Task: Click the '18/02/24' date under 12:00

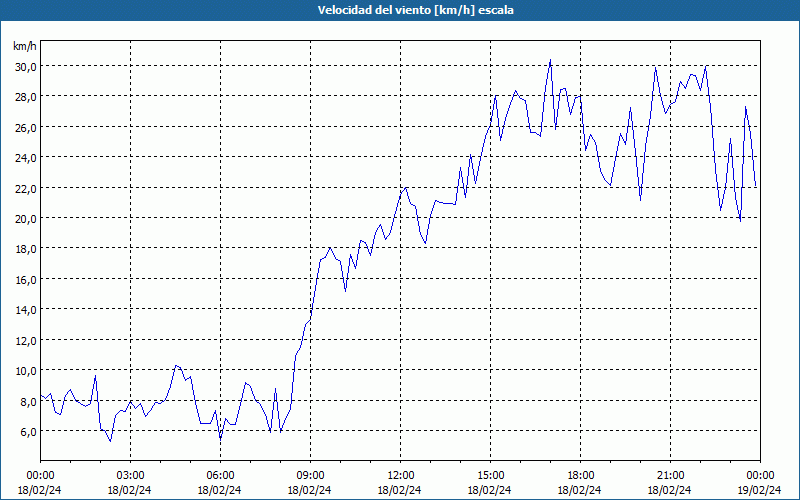Action: pyautogui.click(x=400, y=490)
